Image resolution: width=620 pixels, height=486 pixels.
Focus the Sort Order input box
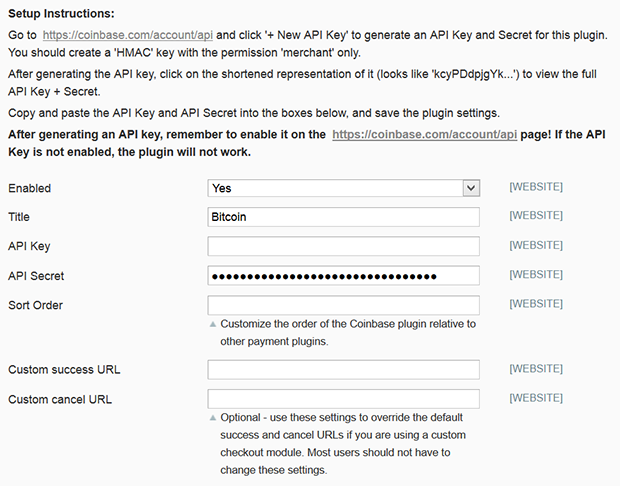(x=344, y=305)
